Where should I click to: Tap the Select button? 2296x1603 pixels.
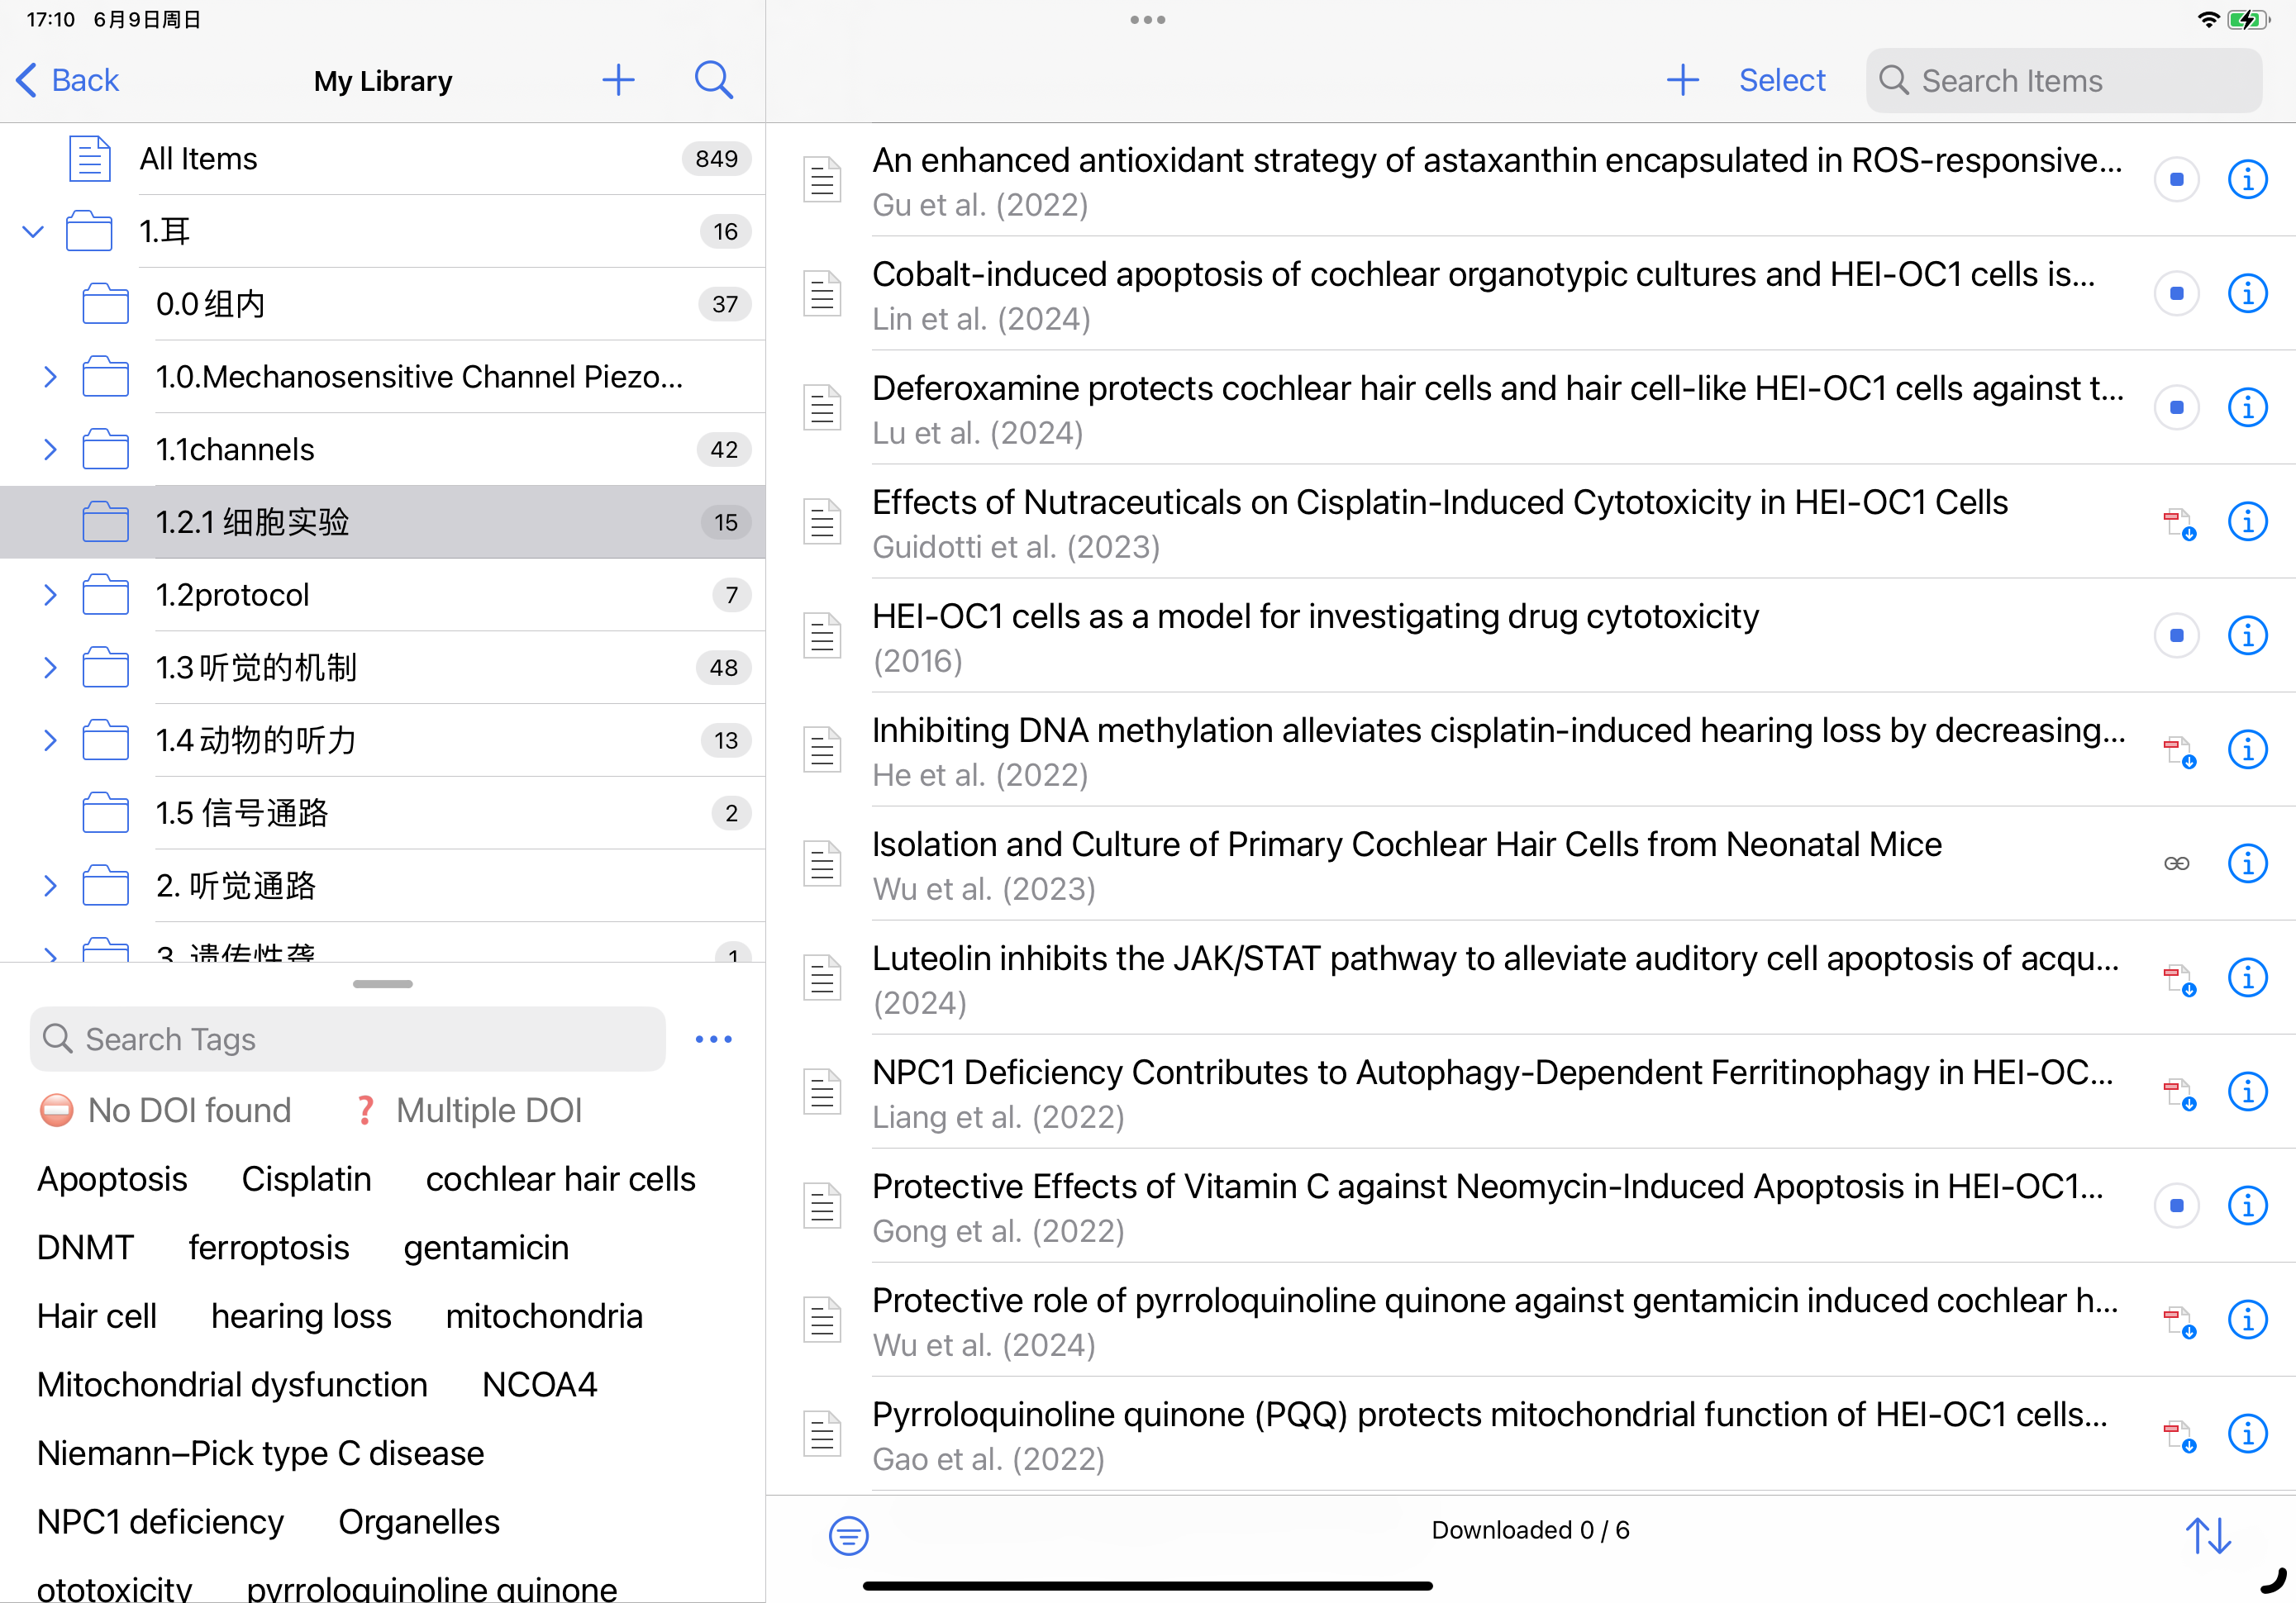click(1782, 80)
